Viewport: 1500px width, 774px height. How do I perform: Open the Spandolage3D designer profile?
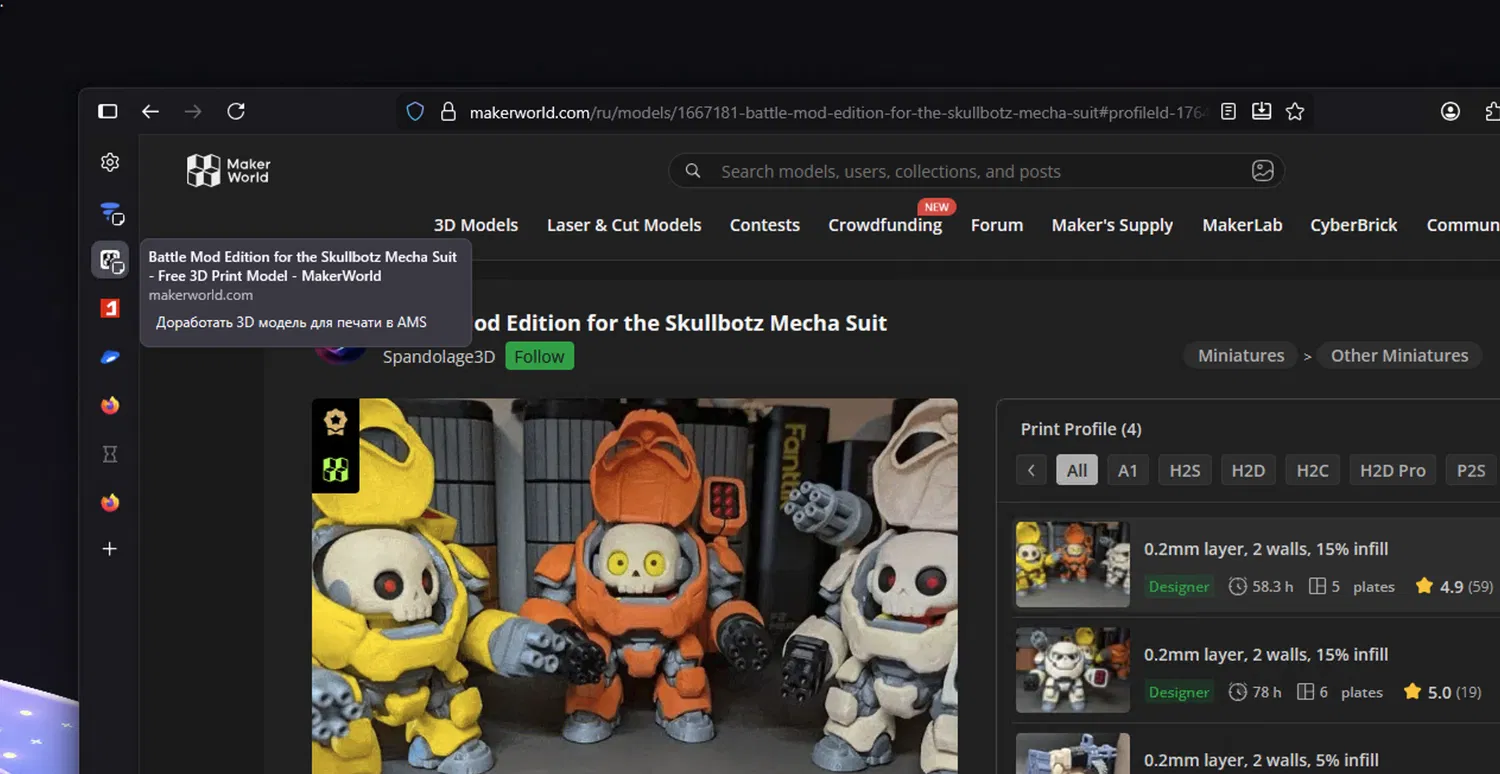(x=439, y=357)
